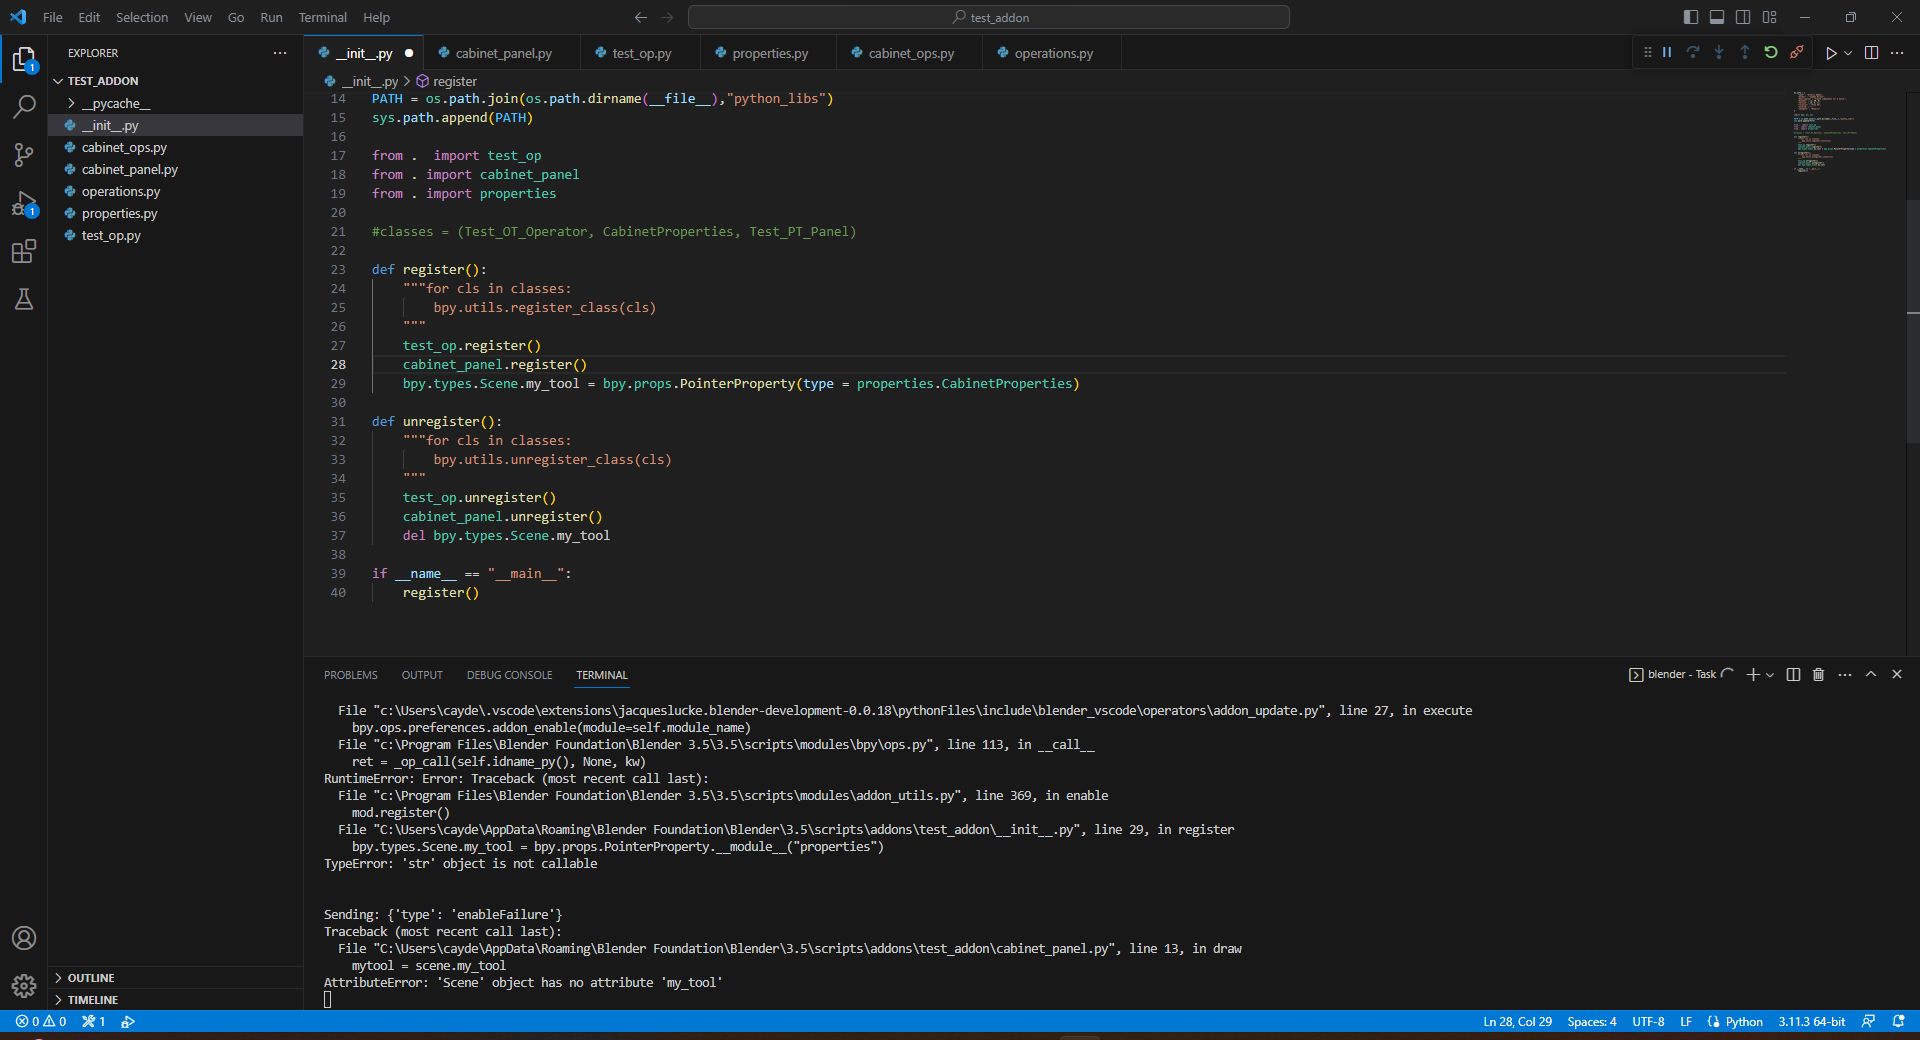1920x1040 pixels.
Task: Open the DEBUG CONSOLE panel tab
Action: pyautogui.click(x=509, y=675)
